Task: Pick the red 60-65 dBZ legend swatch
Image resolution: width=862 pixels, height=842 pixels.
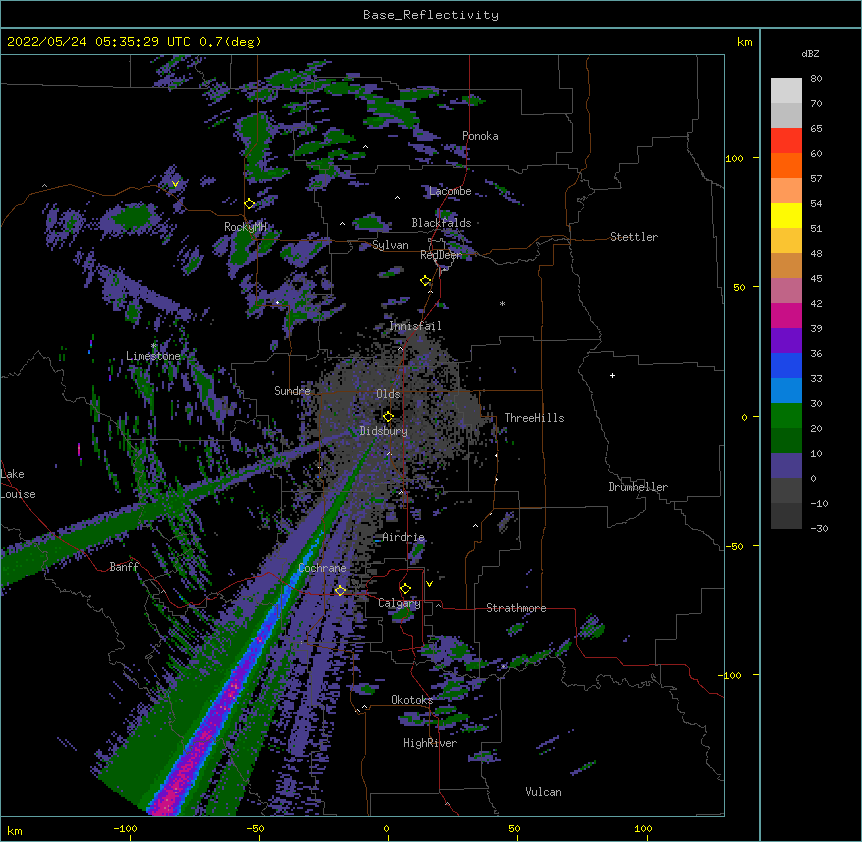Action: (786, 140)
